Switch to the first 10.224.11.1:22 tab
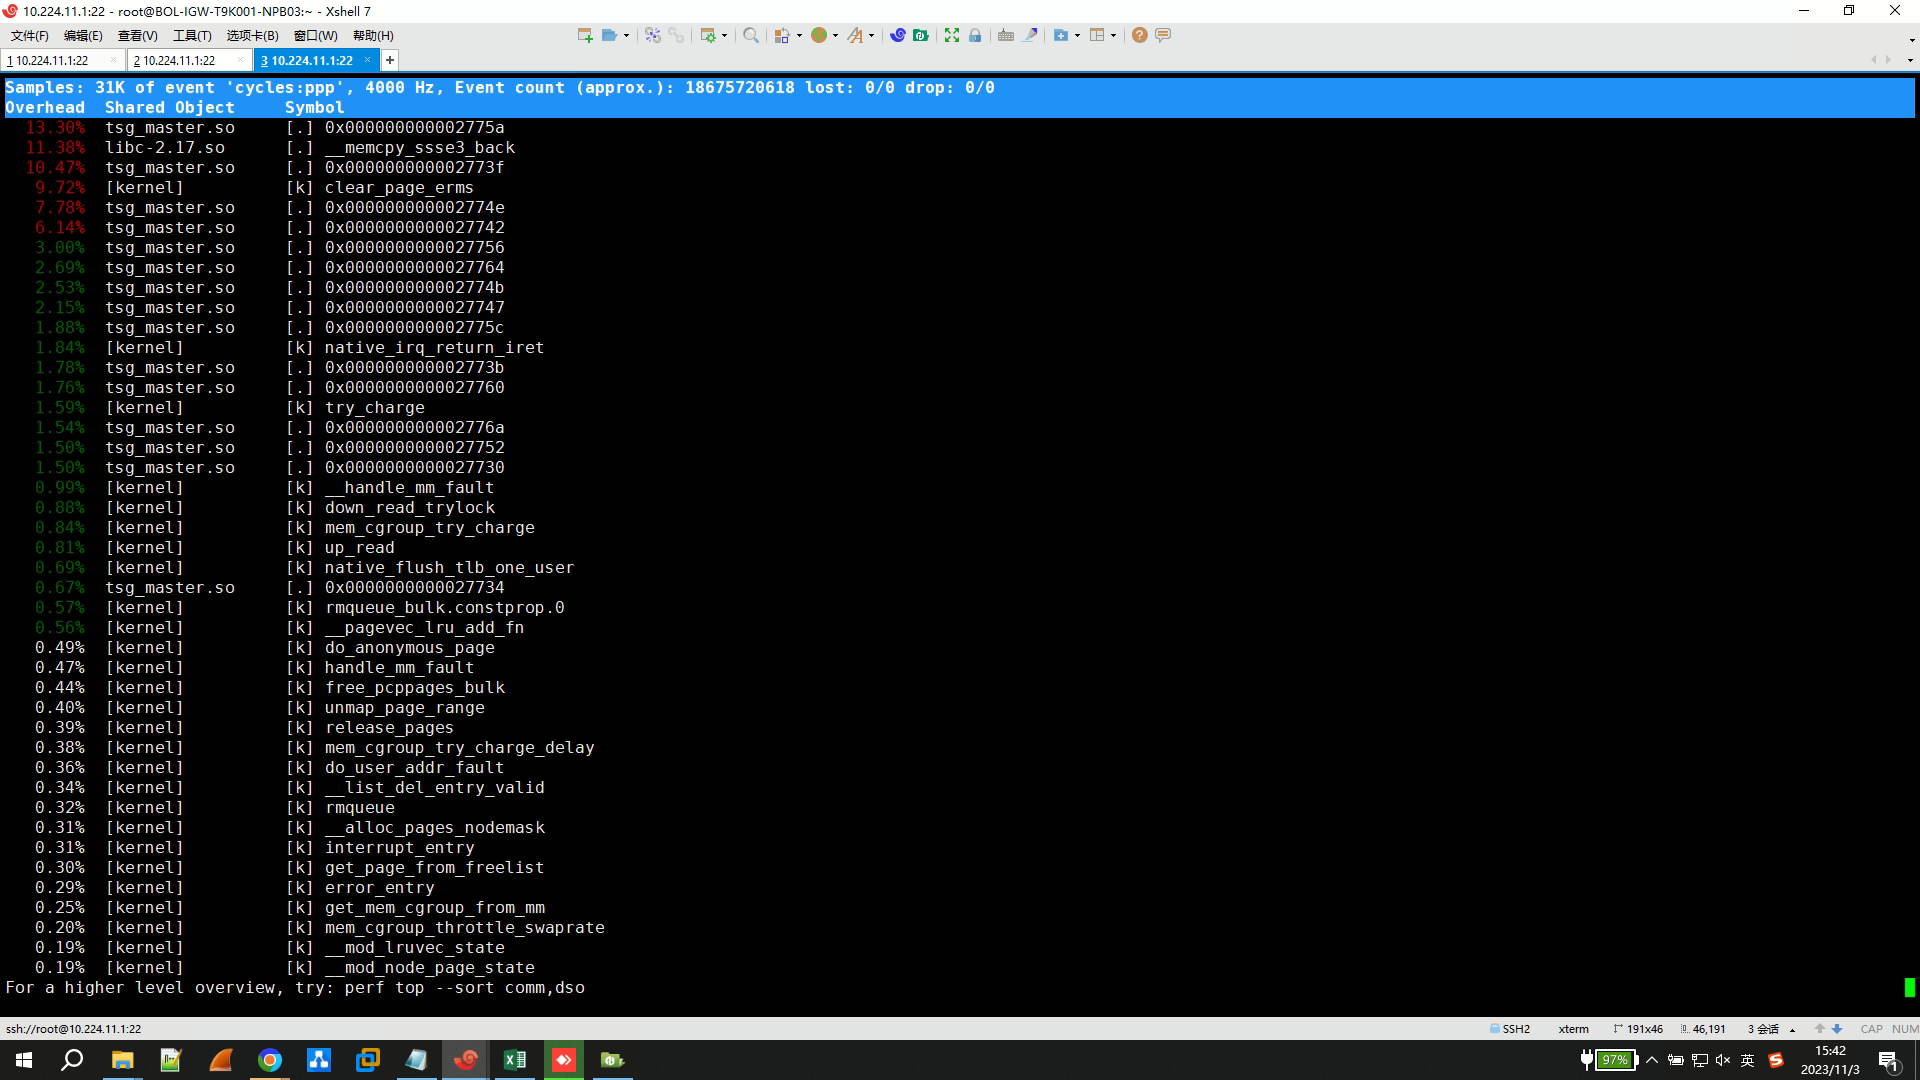Screen dimensions: 1920x1080 tap(50, 60)
